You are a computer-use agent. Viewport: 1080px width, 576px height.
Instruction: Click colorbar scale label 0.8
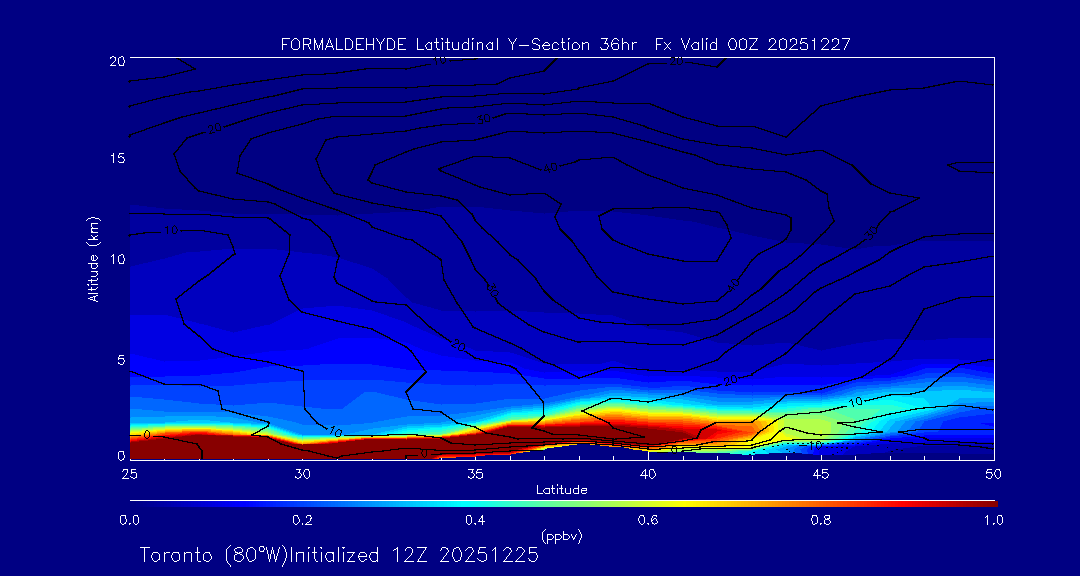click(x=822, y=520)
